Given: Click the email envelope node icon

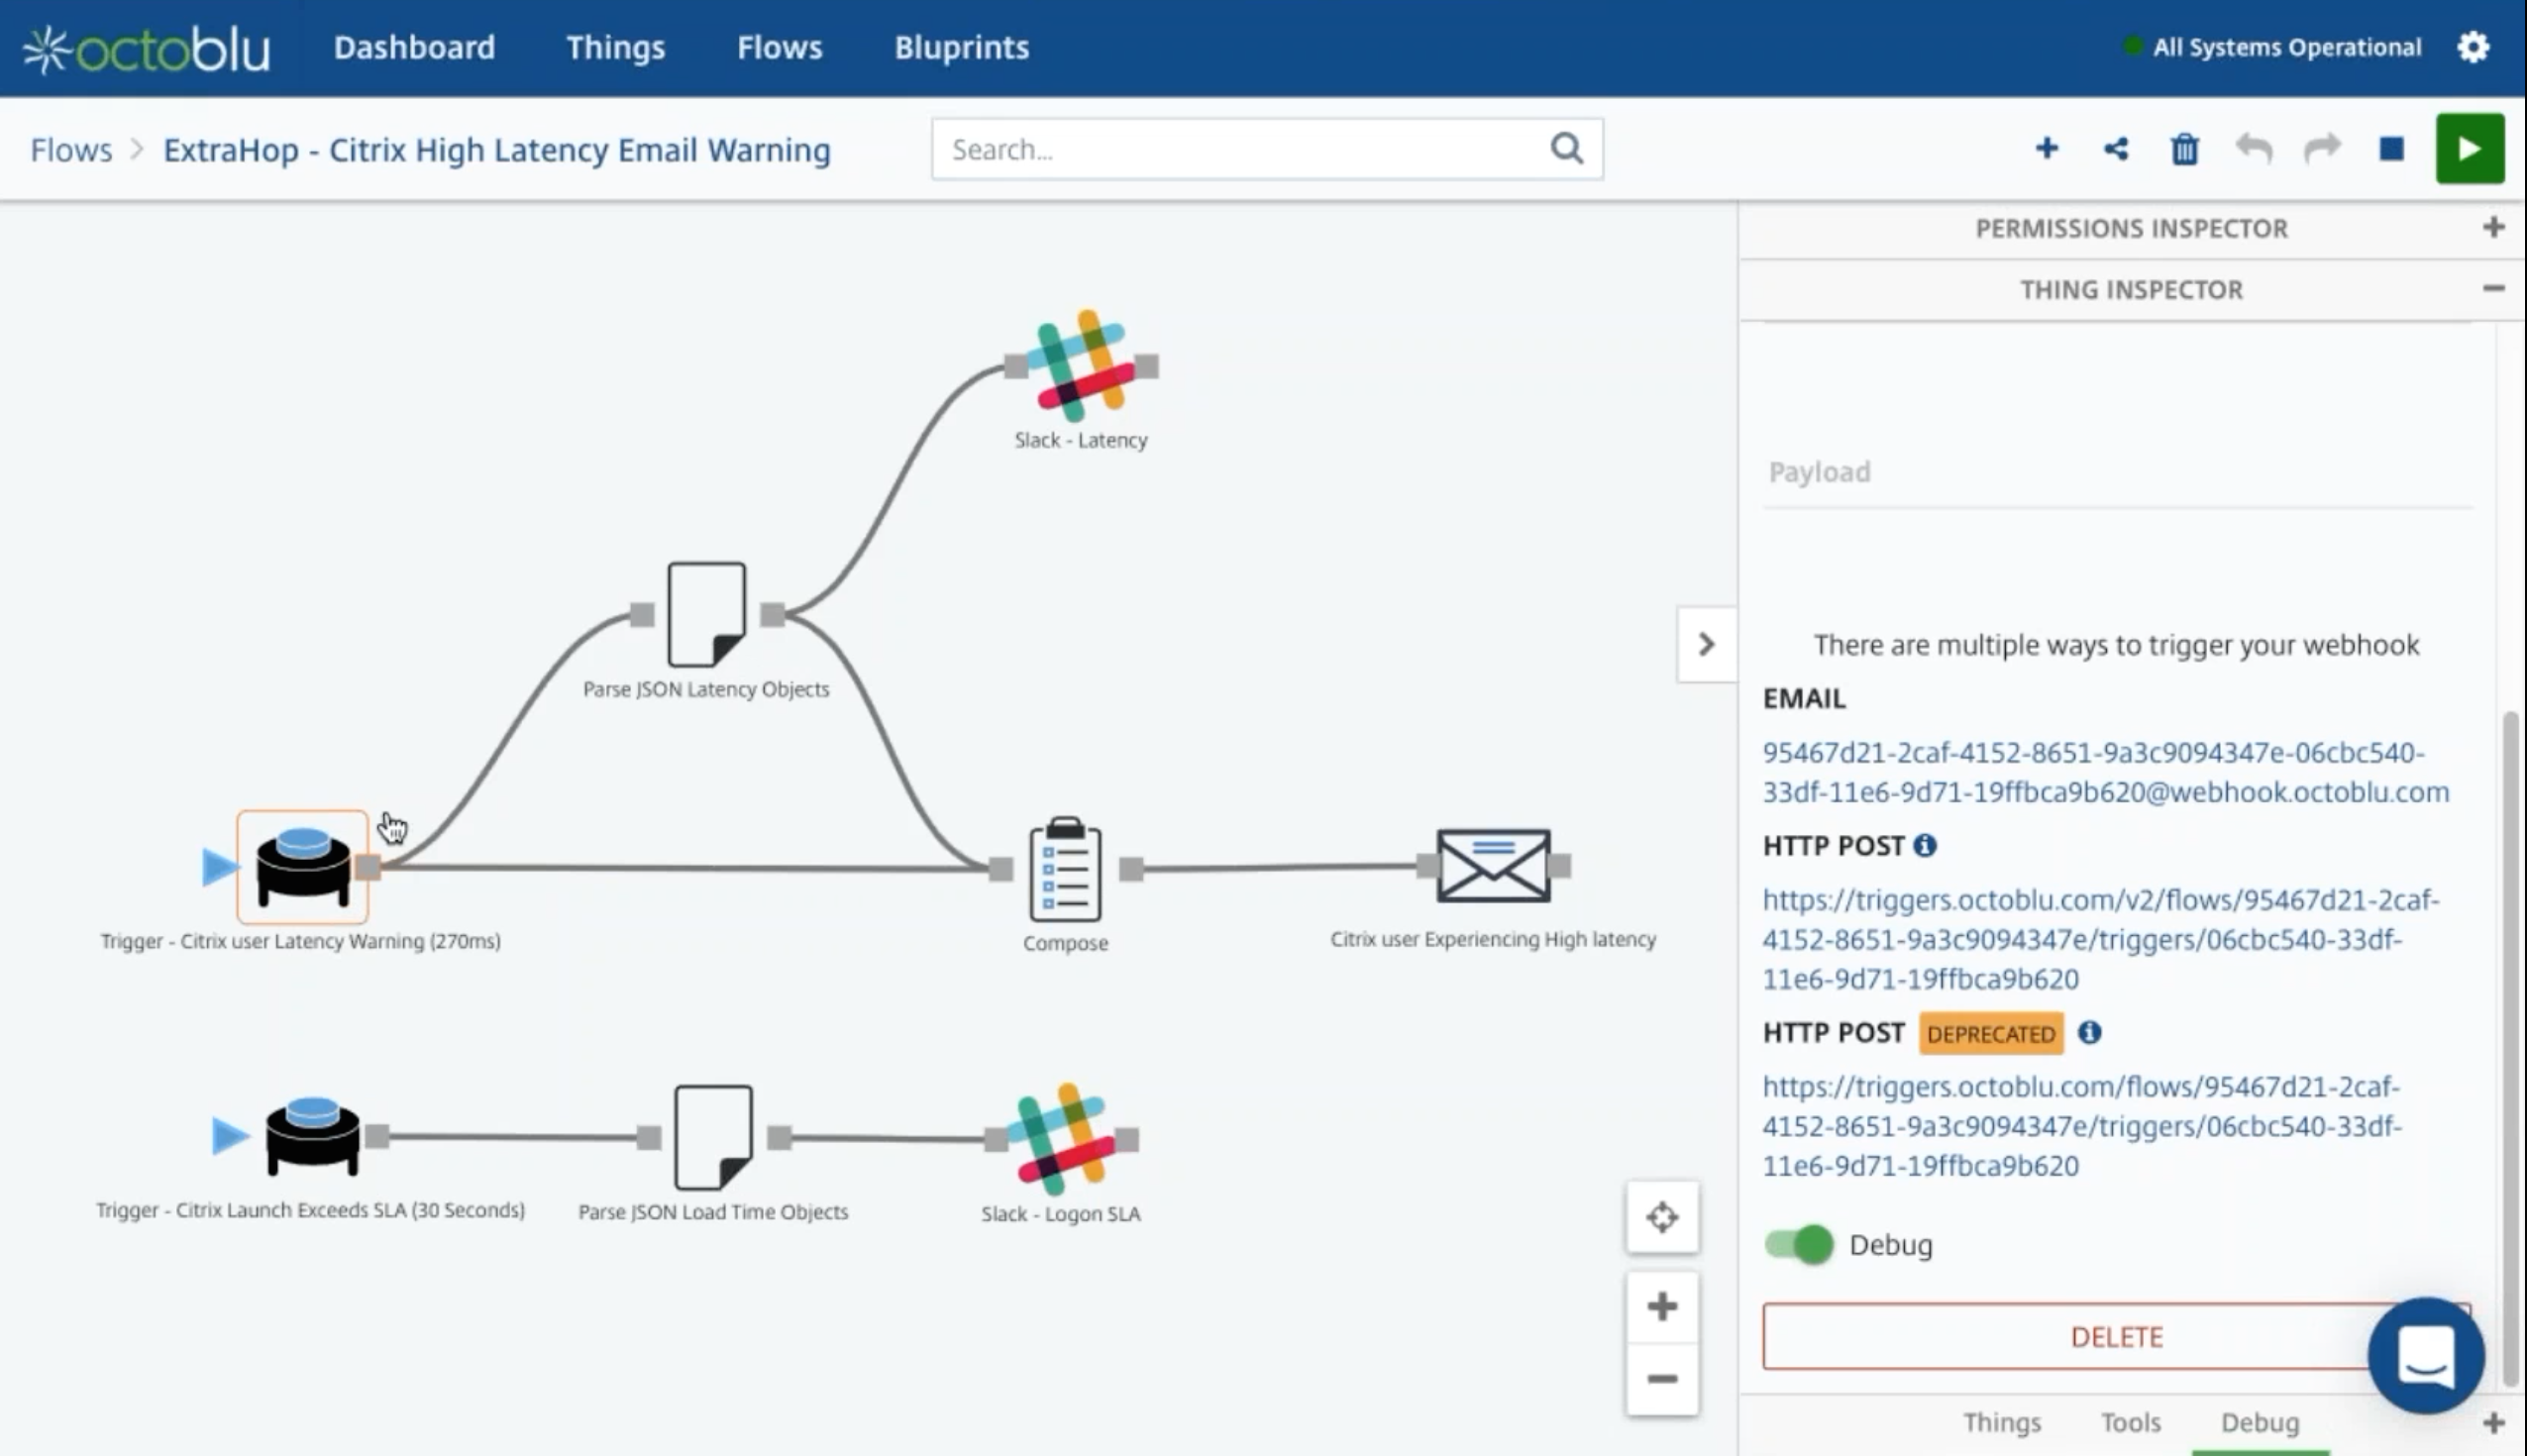Looking at the screenshot, I should [1493, 865].
